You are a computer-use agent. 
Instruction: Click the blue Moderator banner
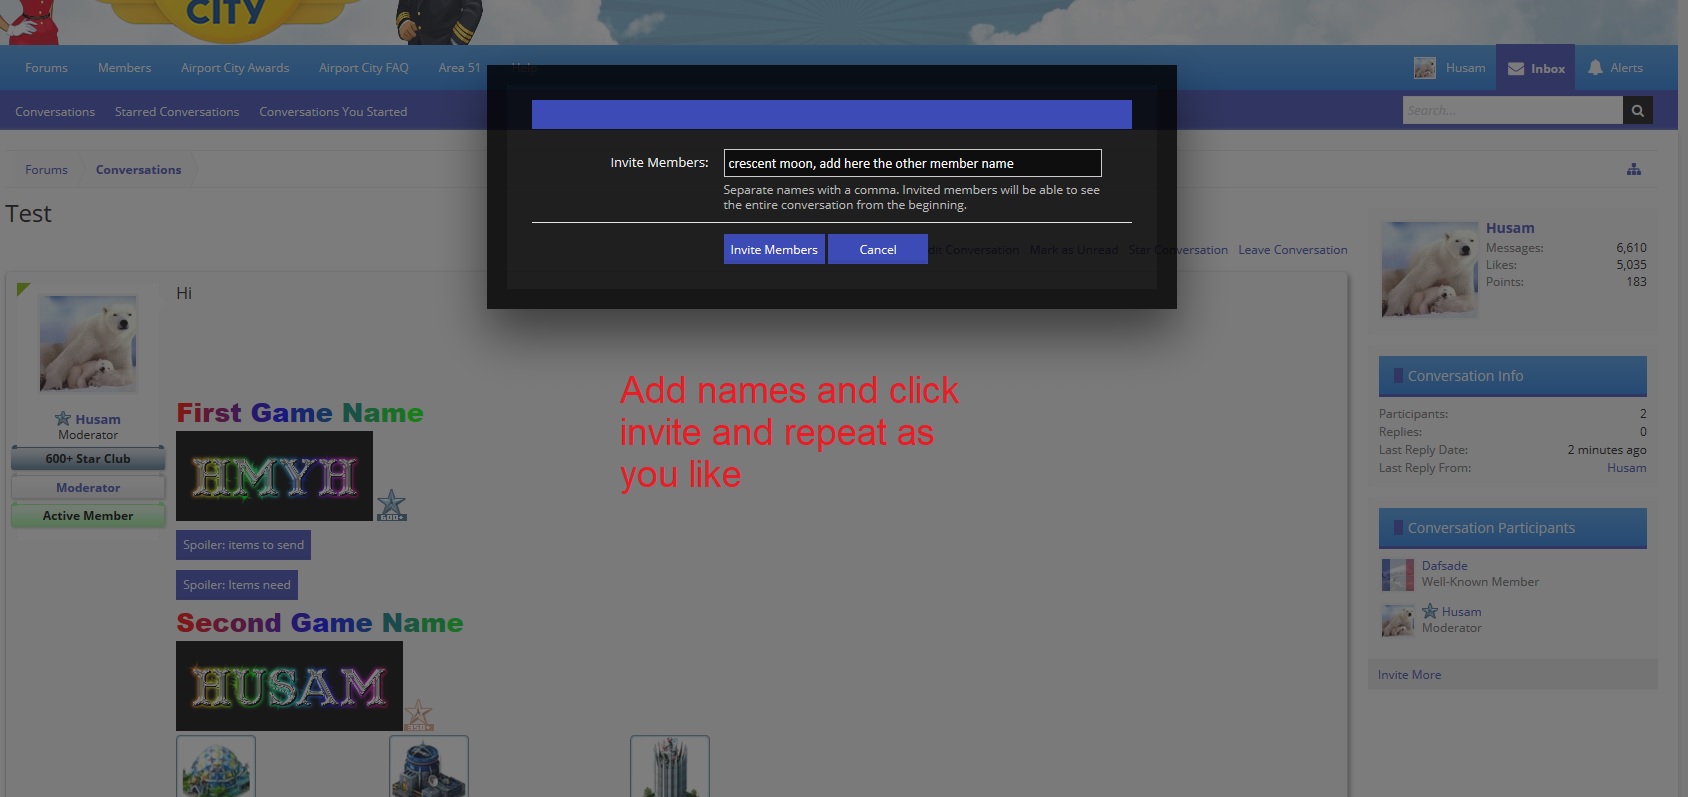point(88,488)
